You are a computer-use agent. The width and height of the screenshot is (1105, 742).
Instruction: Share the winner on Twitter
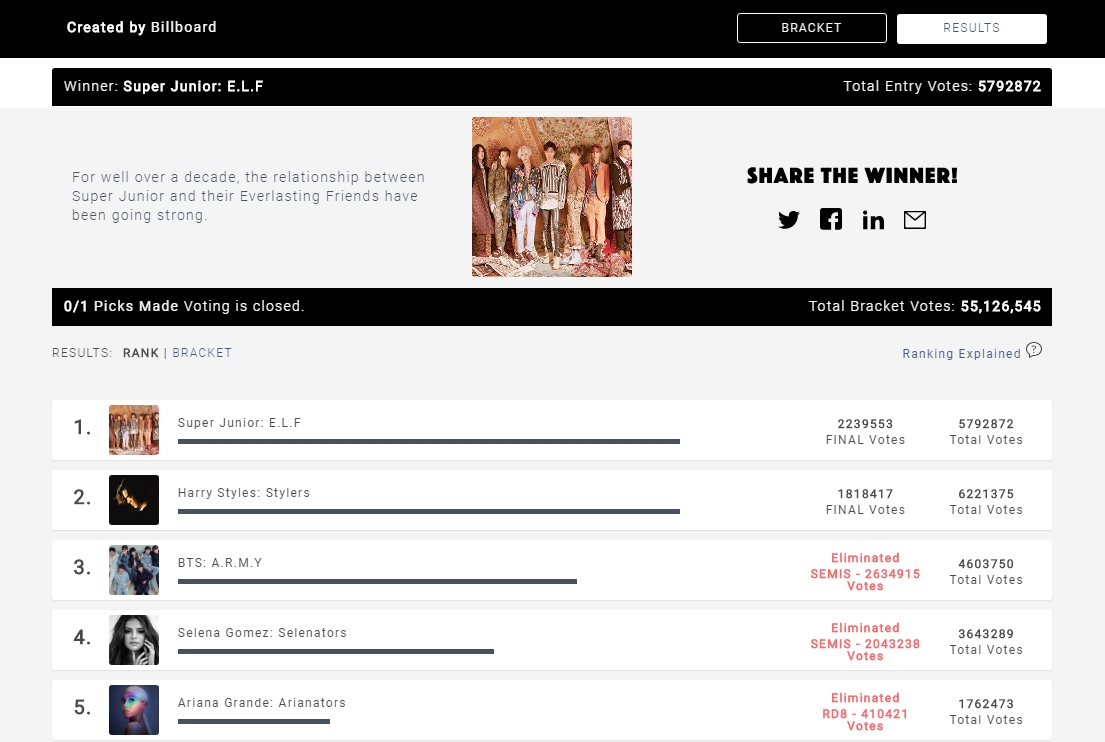point(789,220)
